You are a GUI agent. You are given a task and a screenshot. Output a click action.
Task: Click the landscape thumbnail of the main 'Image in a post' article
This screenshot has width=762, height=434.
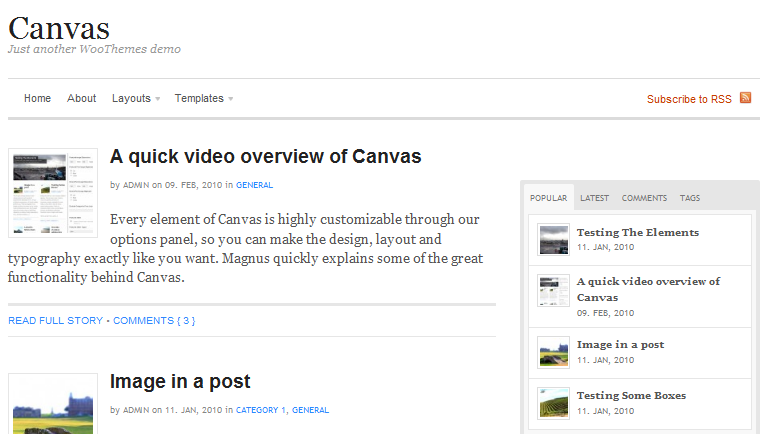pyautogui.click(x=53, y=404)
